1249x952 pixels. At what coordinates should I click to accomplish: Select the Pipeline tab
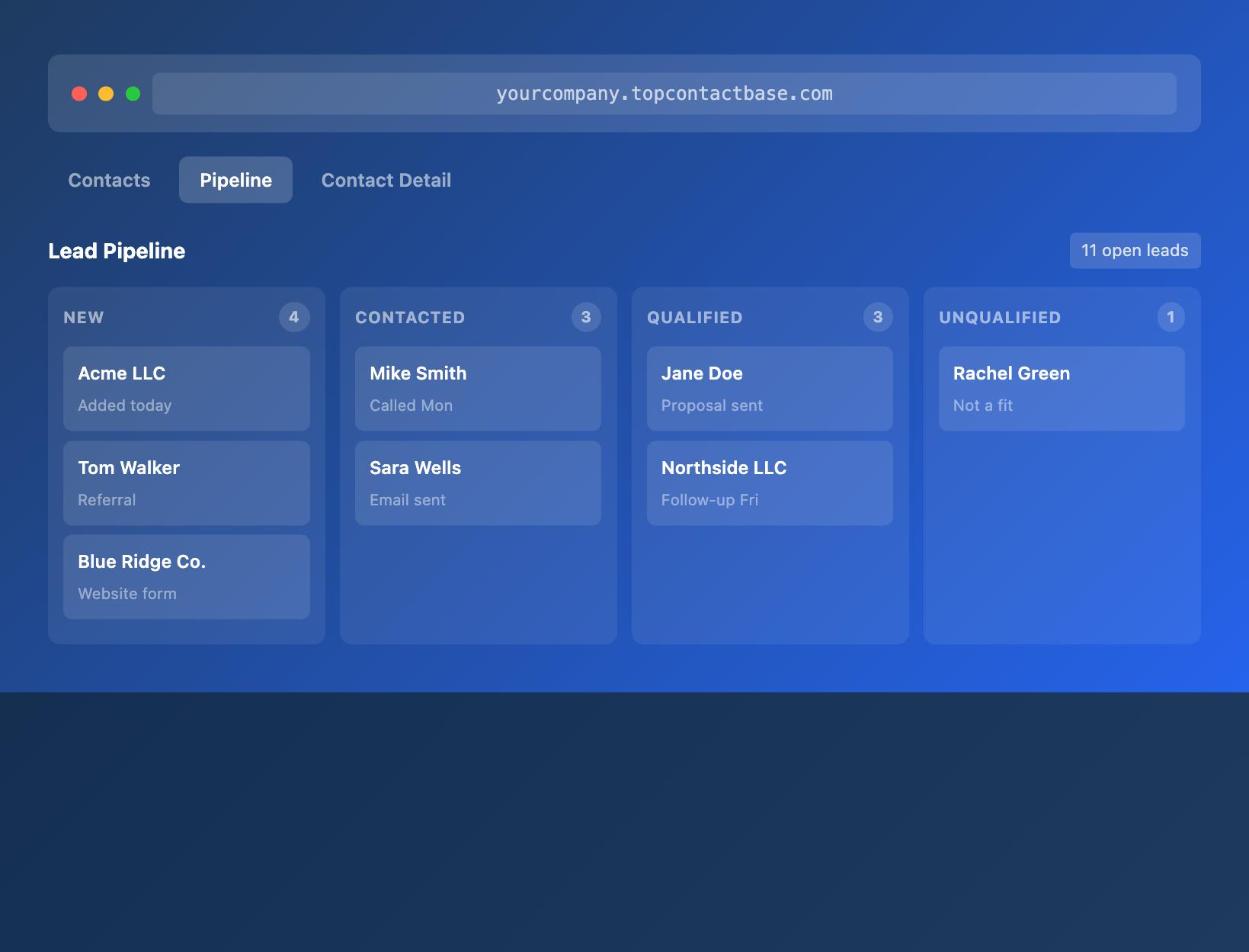[x=236, y=180]
